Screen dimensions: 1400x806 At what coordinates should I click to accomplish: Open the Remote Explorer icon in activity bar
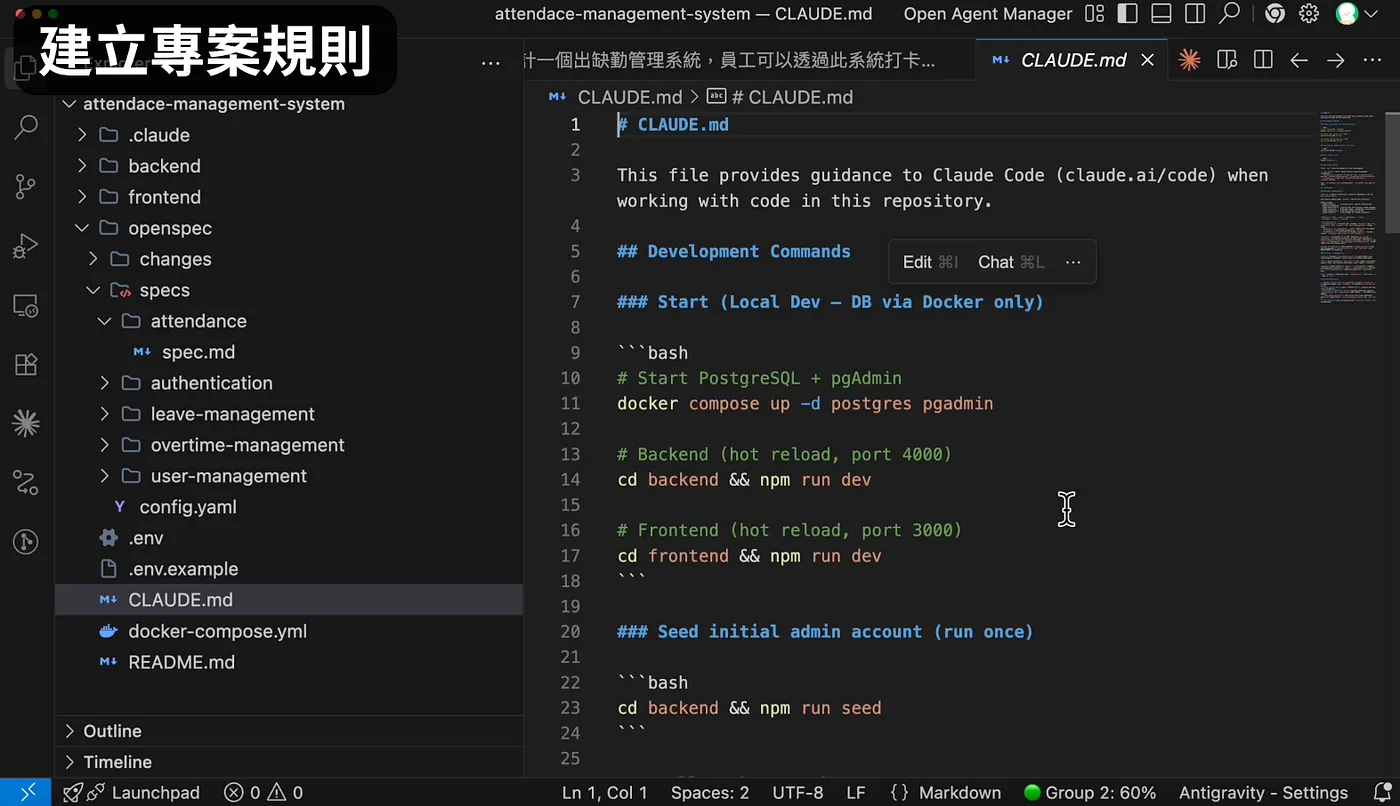coord(26,305)
